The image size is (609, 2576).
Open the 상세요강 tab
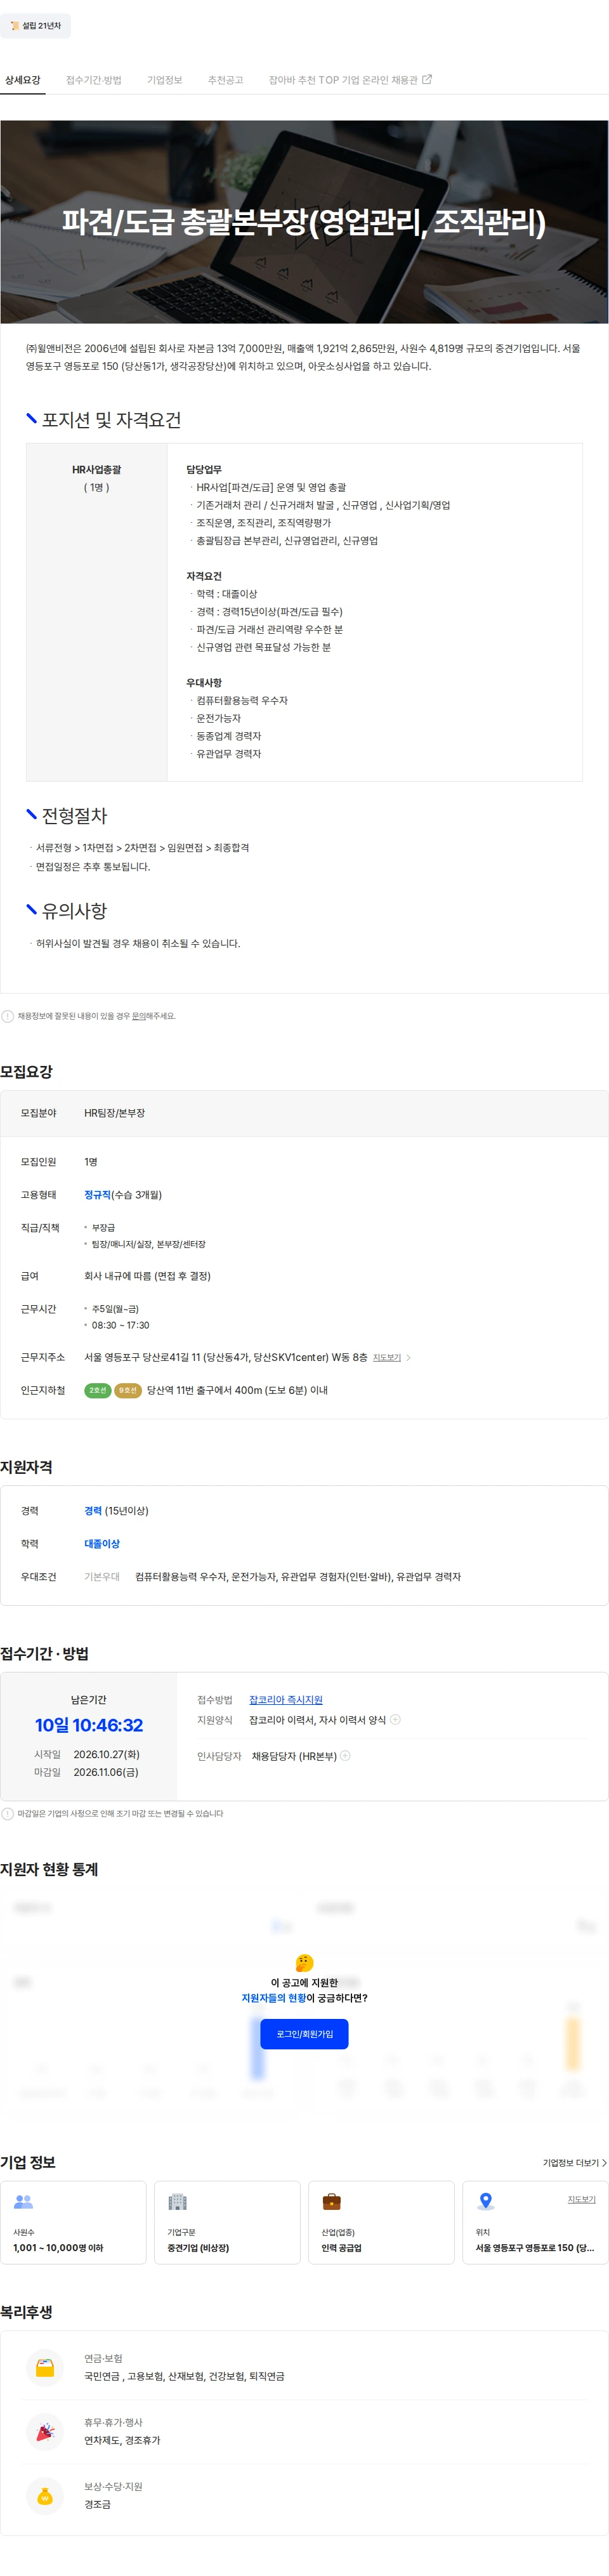click(x=23, y=80)
